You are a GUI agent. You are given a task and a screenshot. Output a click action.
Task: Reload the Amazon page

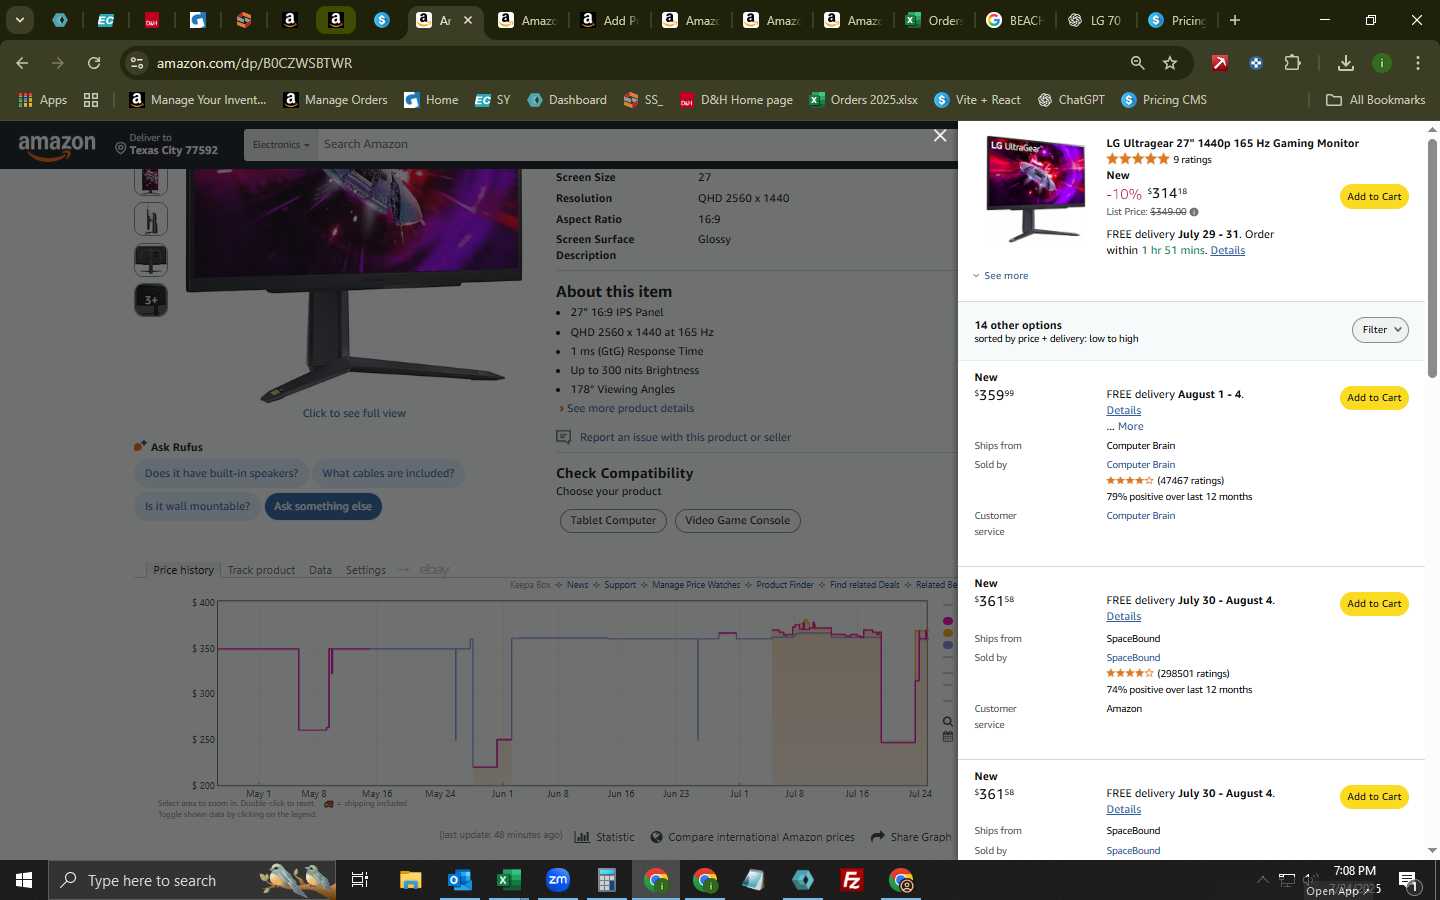pyautogui.click(x=94, y=63)
